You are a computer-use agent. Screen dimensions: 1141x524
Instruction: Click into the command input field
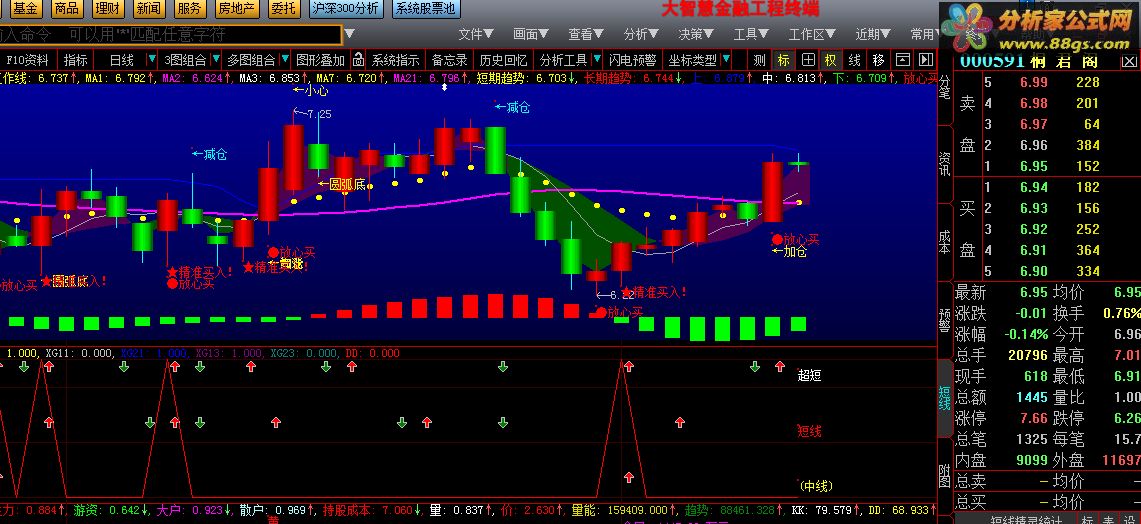(x=170, y=34)
